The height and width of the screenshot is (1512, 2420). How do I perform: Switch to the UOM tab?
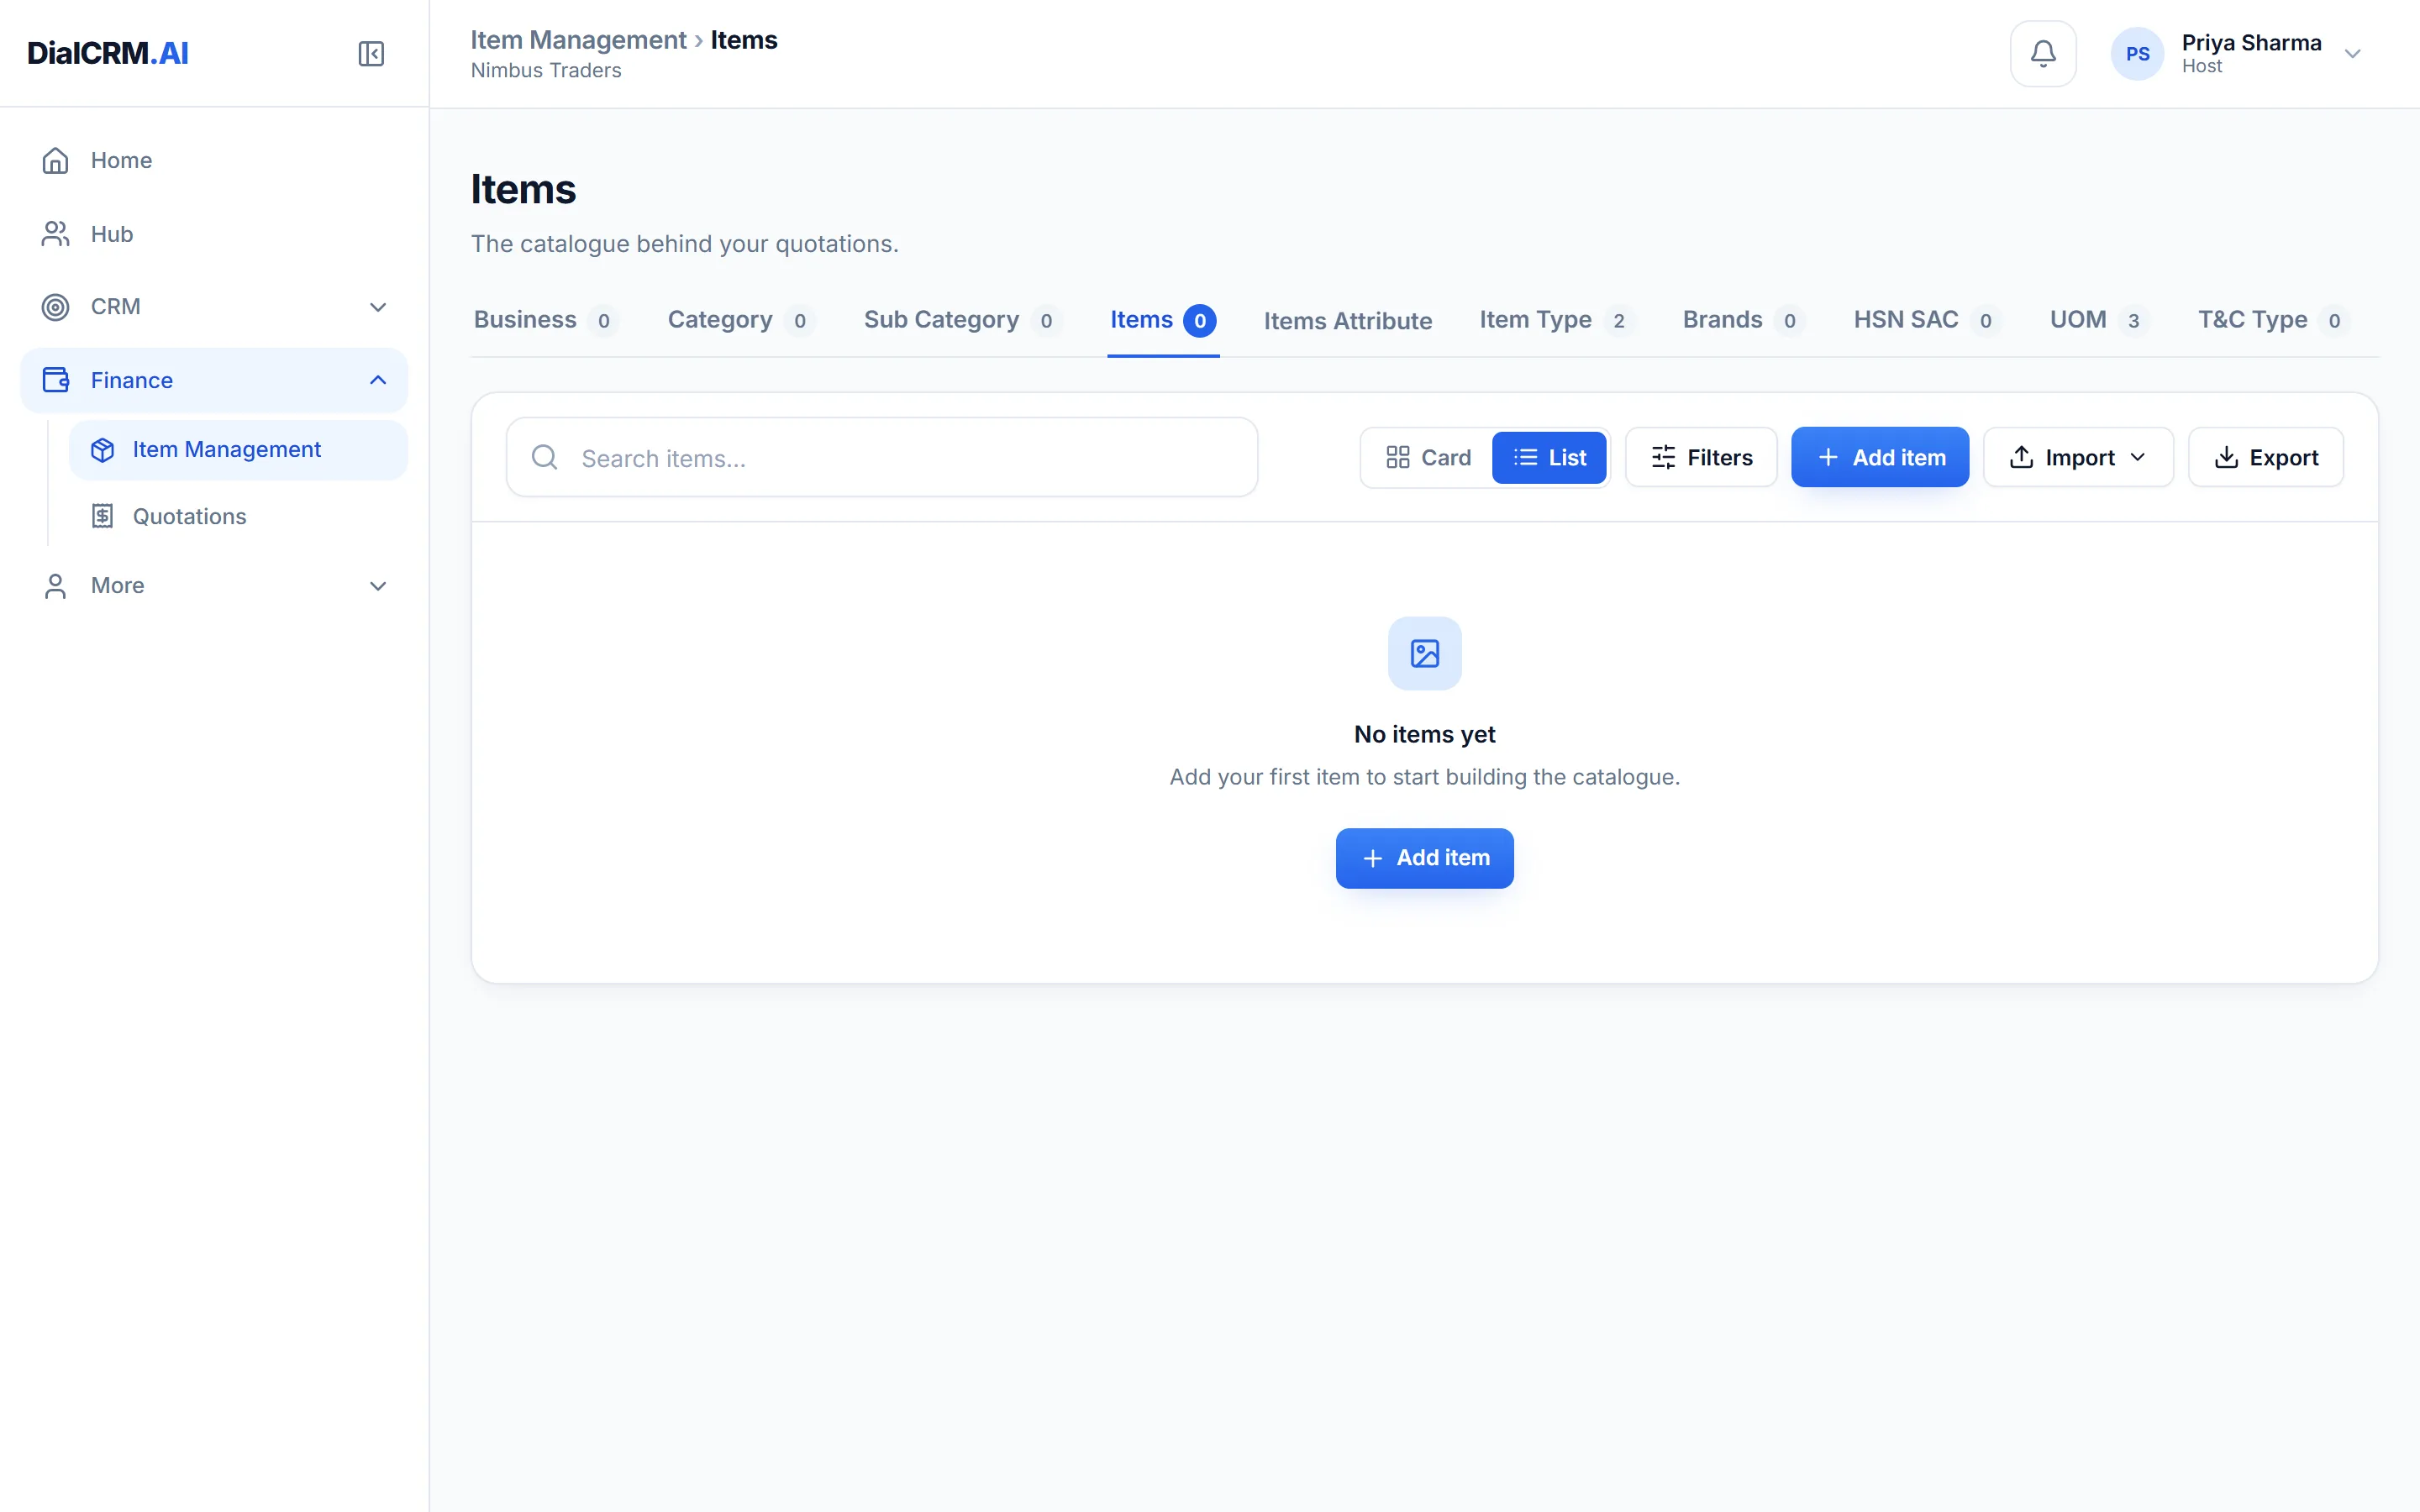pyautogui.click(x=2100, y=320)
